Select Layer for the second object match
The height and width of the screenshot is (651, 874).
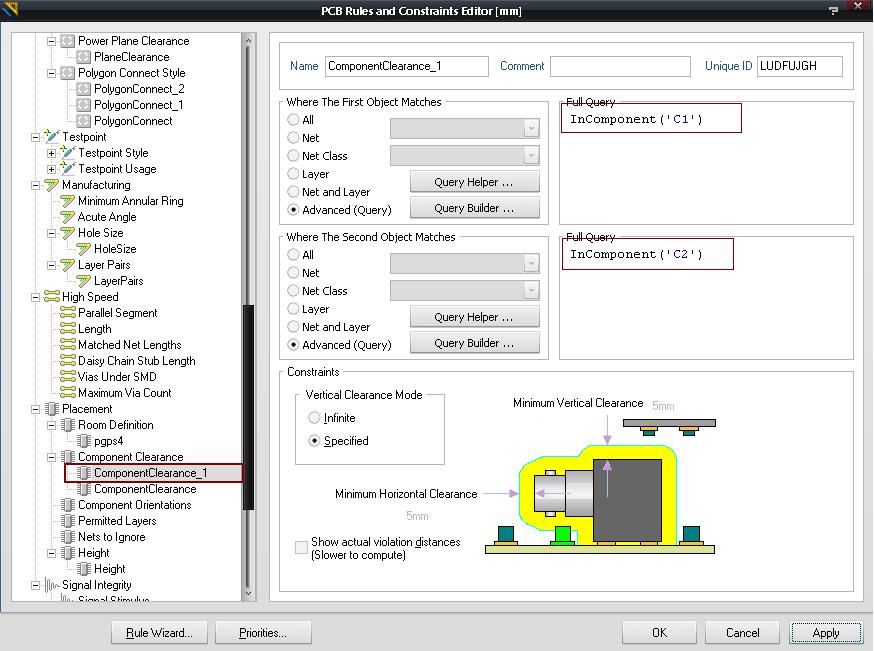point(293,308)
